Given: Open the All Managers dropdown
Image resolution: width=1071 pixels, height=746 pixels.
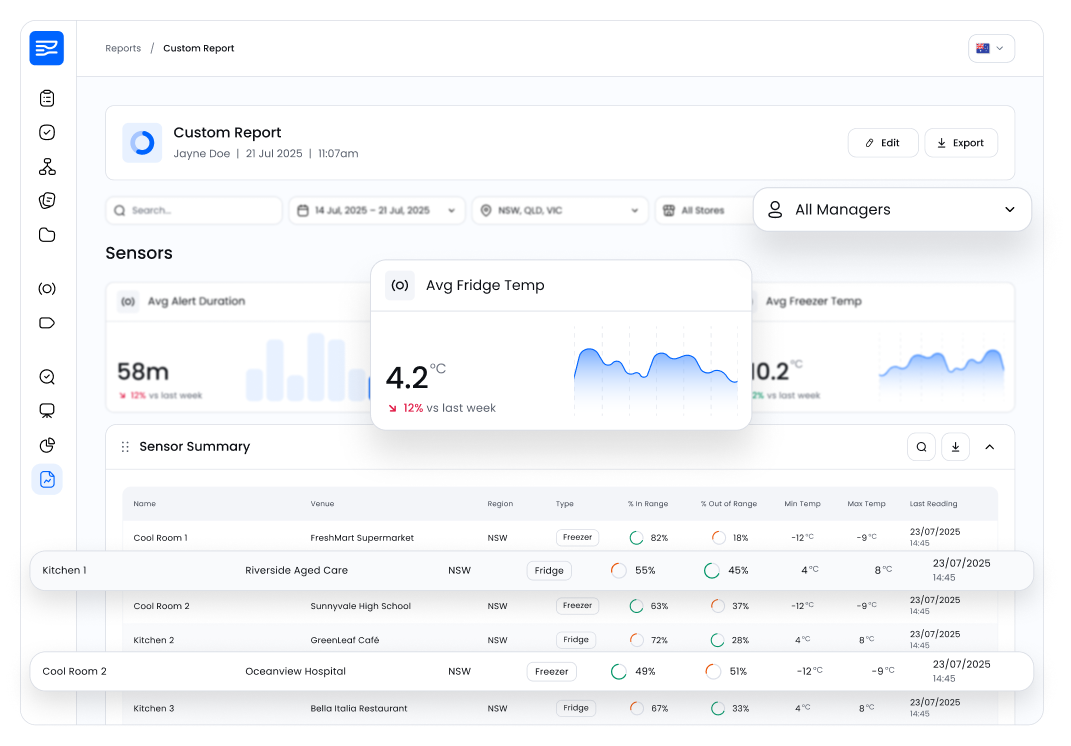Looking at the screenshot, I should click(891, 210).
